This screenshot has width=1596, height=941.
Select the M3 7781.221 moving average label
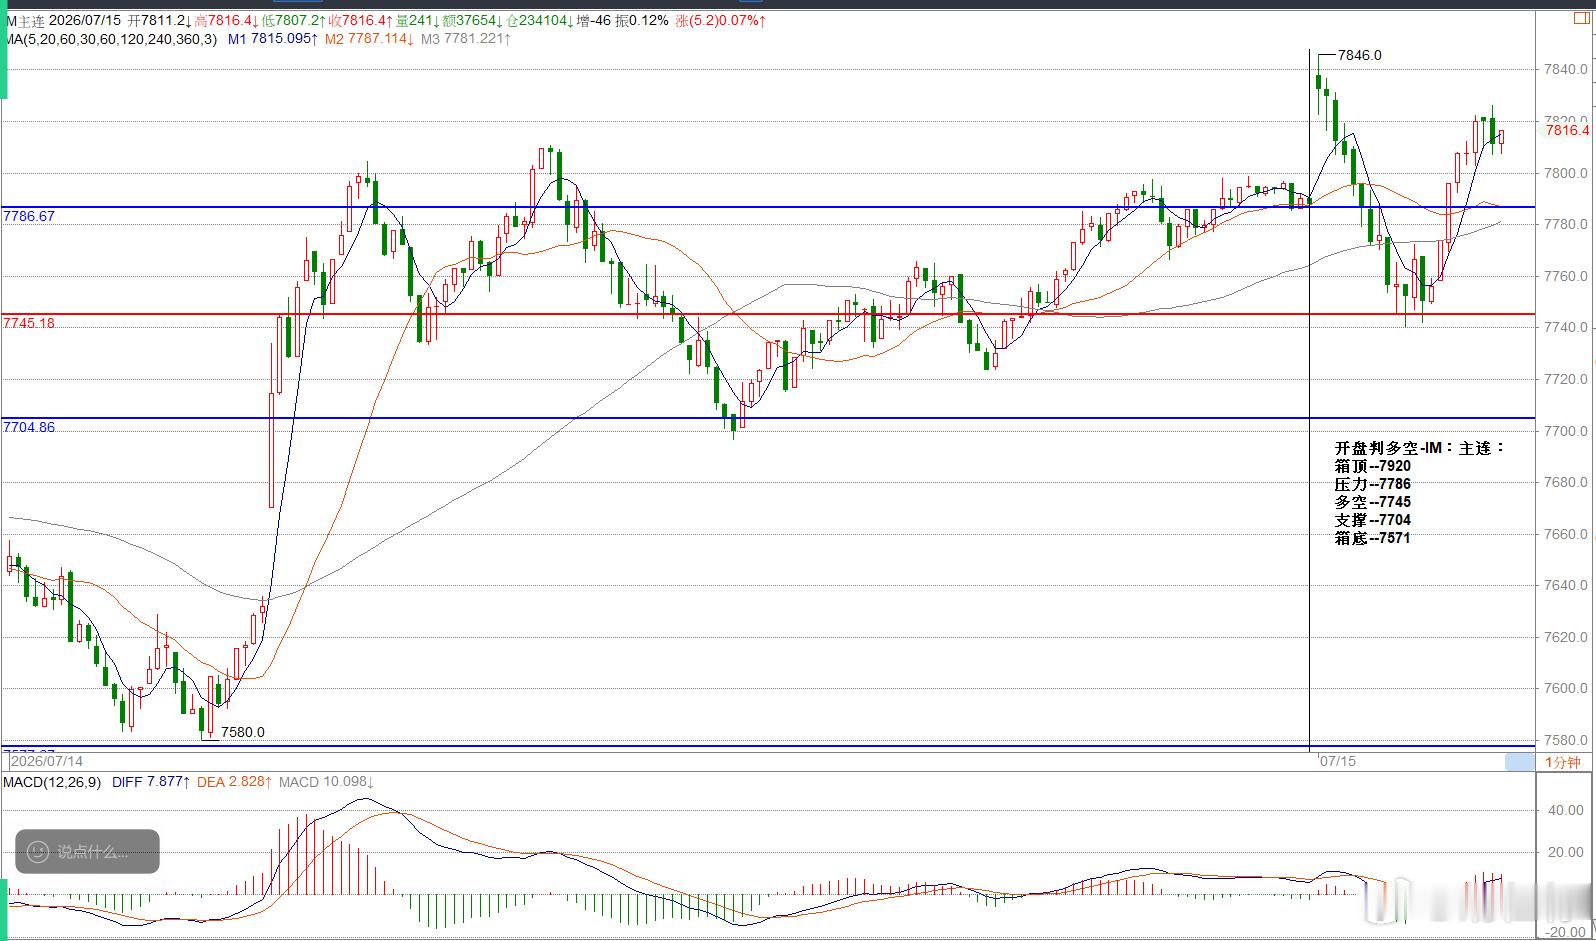(466, 39)
